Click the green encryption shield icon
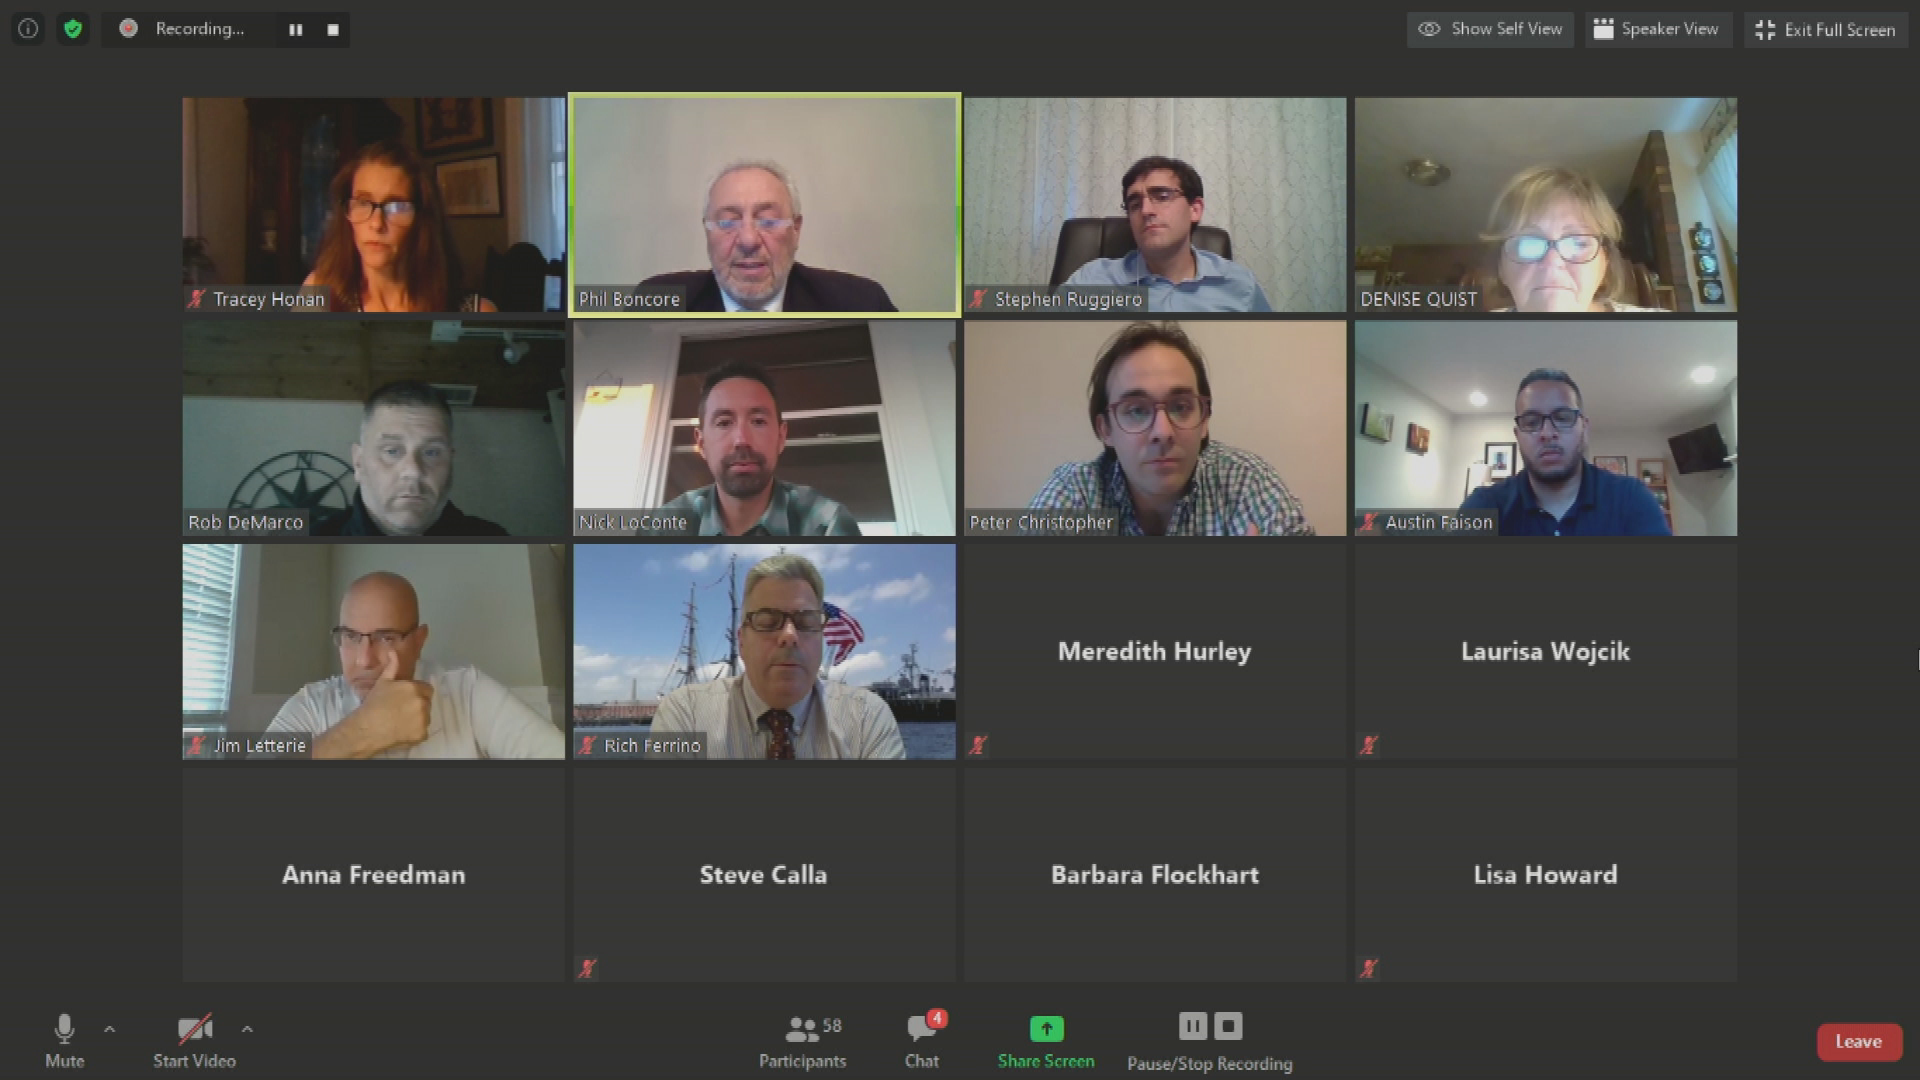1920x1080 pixels. (x=73, y=29)
